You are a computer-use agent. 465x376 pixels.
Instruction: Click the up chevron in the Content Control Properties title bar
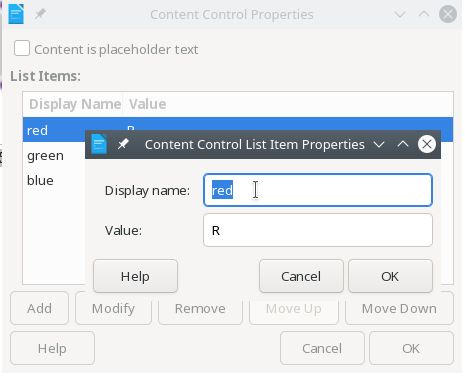[x=424, y=14]
